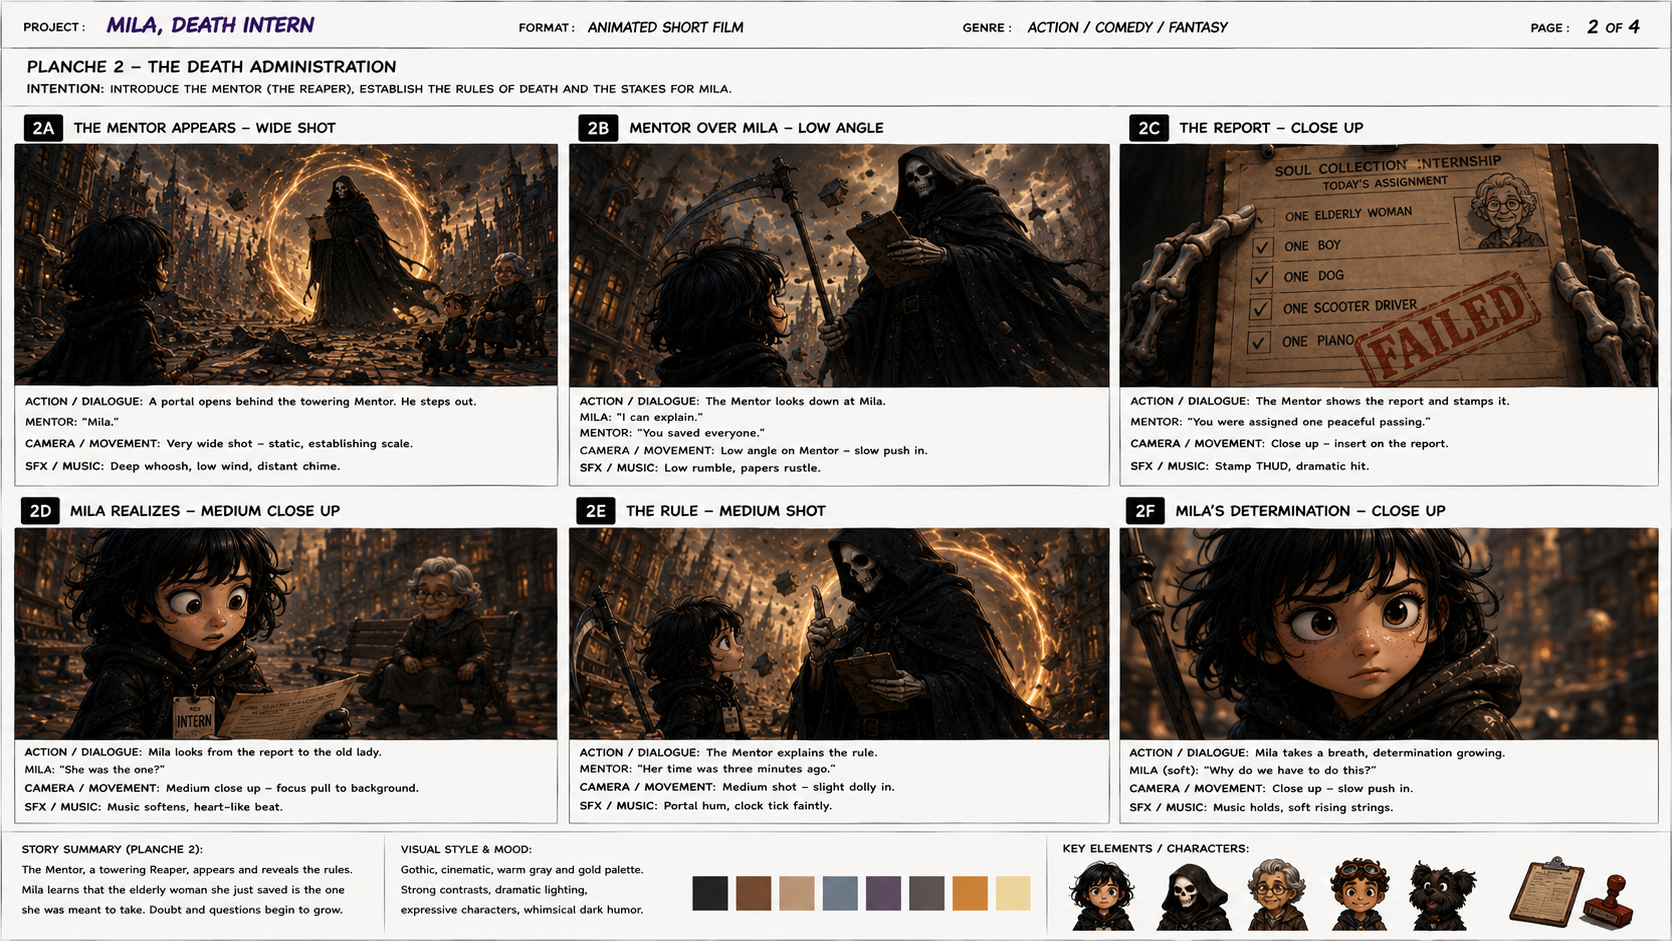Viewport: 1672px width, 941px height.
Task: Click the black dog character icon
Action: [x=1442, y=896]
